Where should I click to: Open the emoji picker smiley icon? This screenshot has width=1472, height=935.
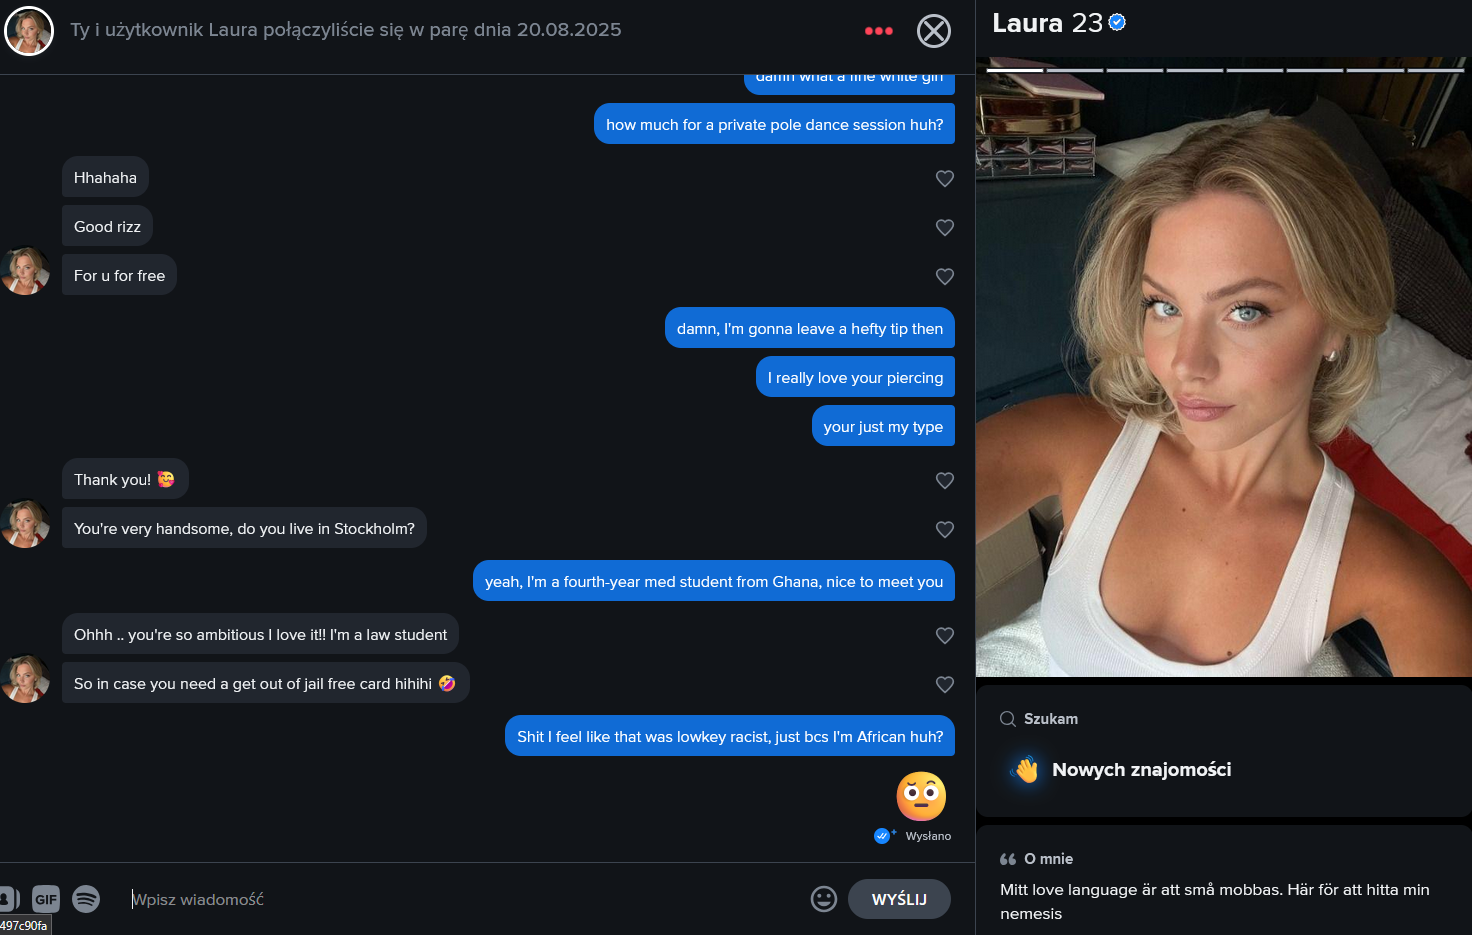(824, 899)
